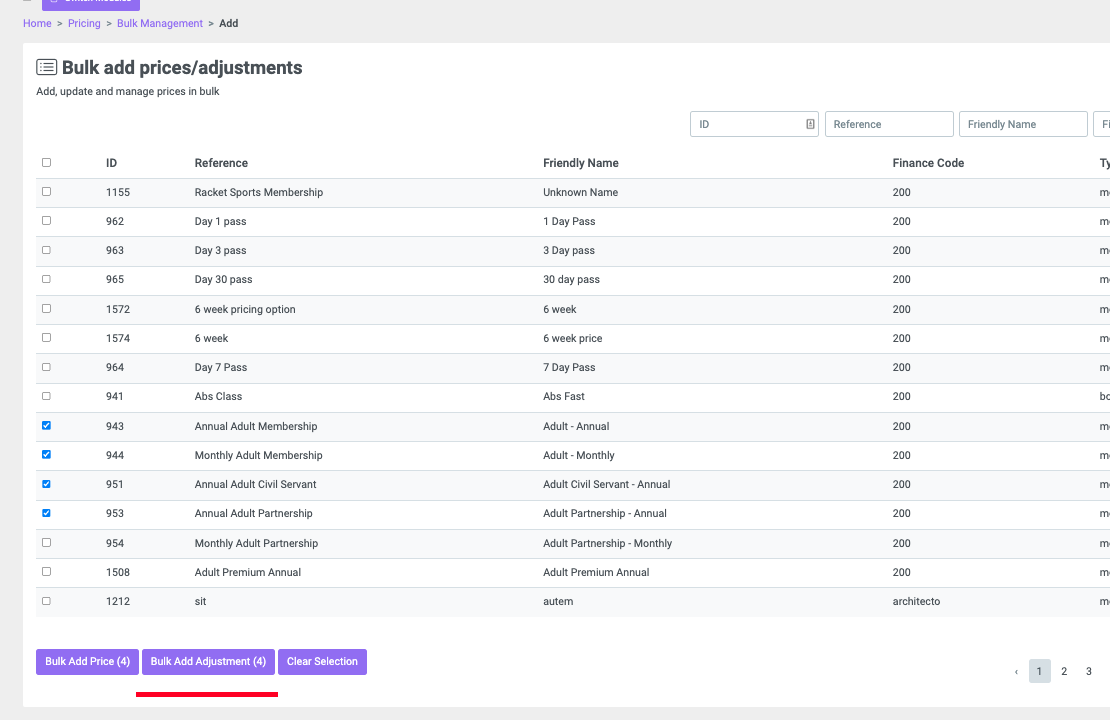Click the ID column header
The image size is (1110, 720).
click(x=111, y=163)
